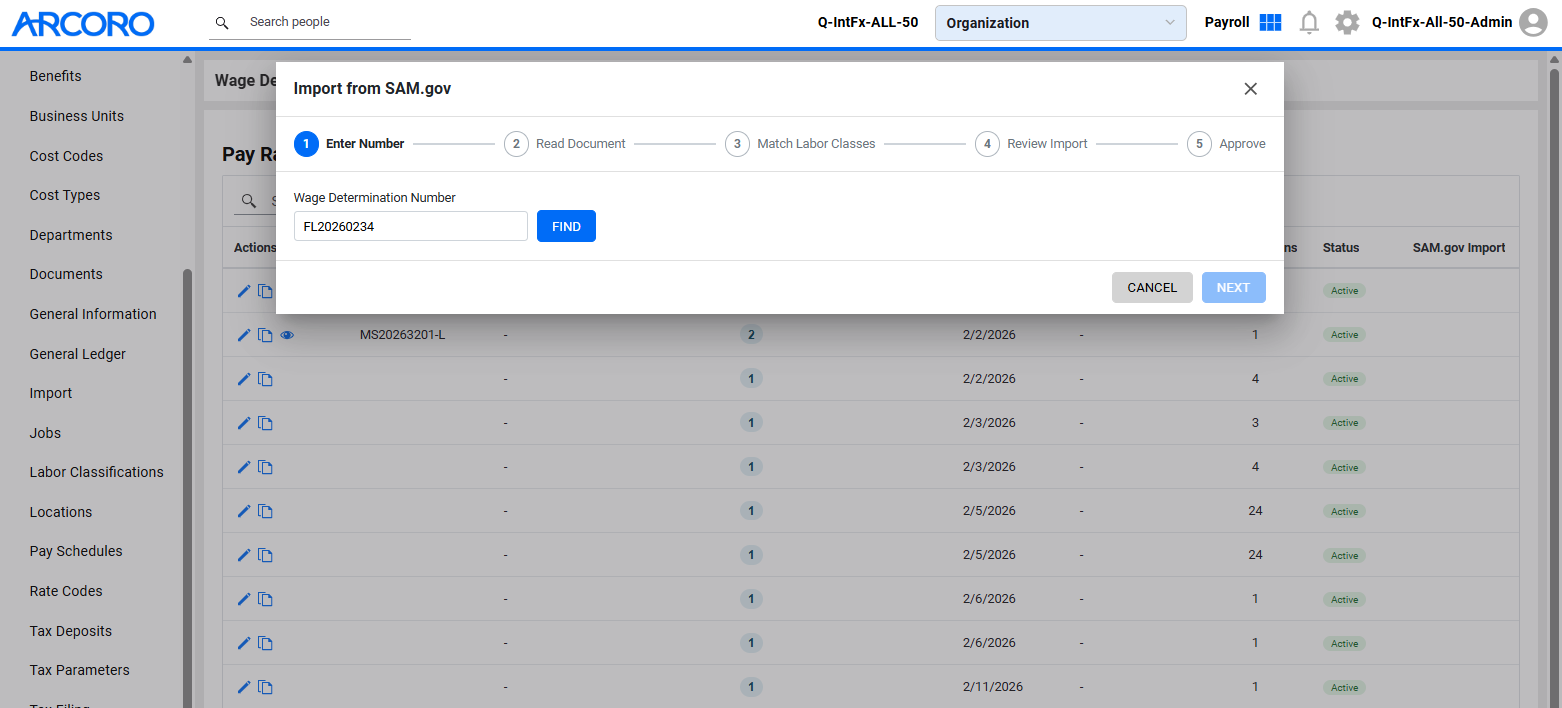The width and height of the screenshot is (1562, 708).
Task: Edit the 2/2/2026 row showing count 4
Action: (x=244, y=379)
